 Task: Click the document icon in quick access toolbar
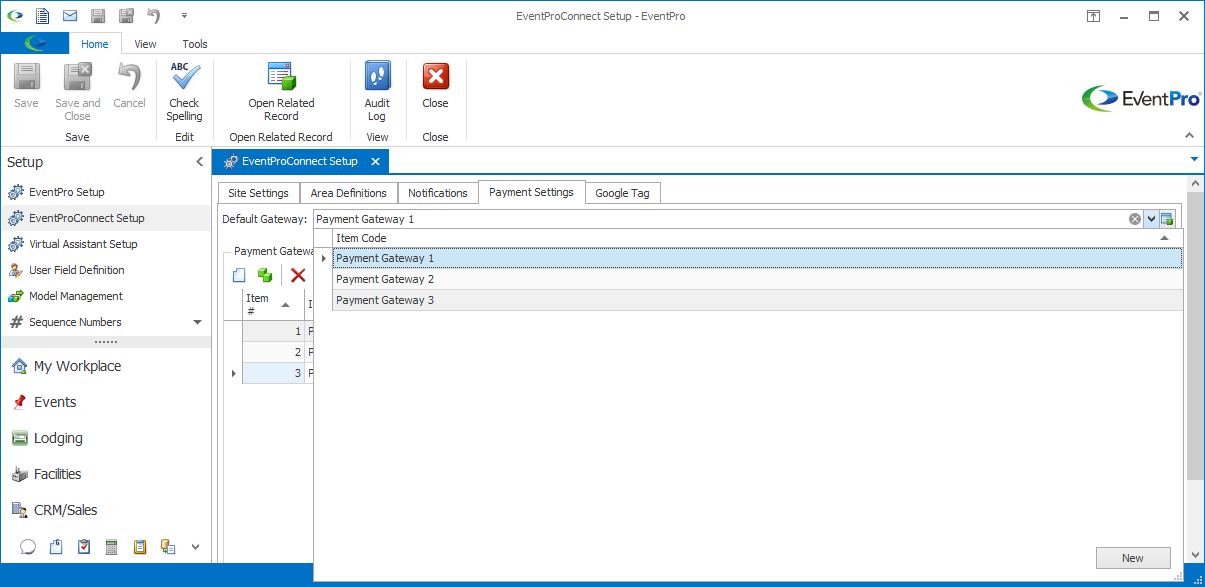[42, 16]
